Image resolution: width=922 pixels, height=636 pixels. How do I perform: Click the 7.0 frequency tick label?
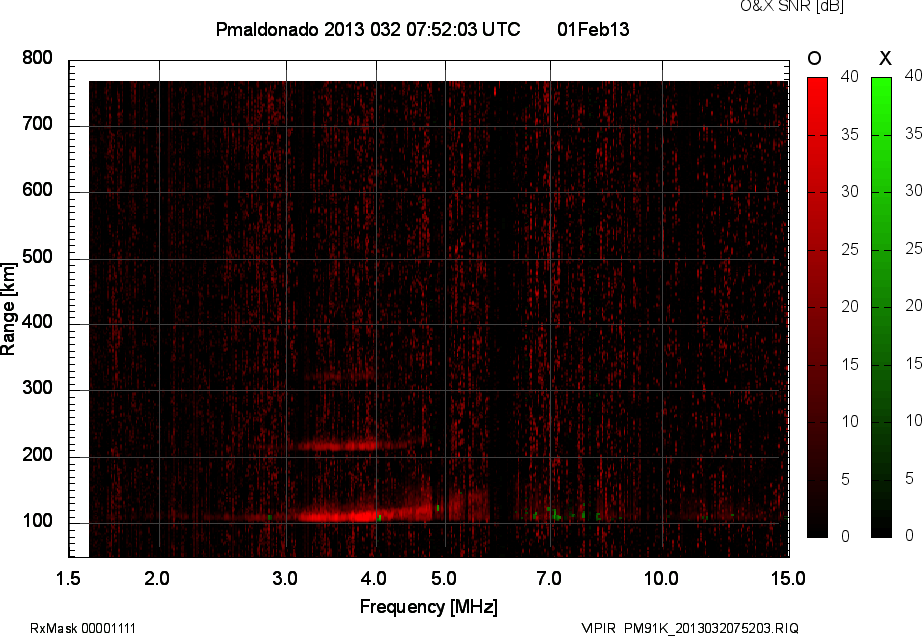tap(549, 579)
